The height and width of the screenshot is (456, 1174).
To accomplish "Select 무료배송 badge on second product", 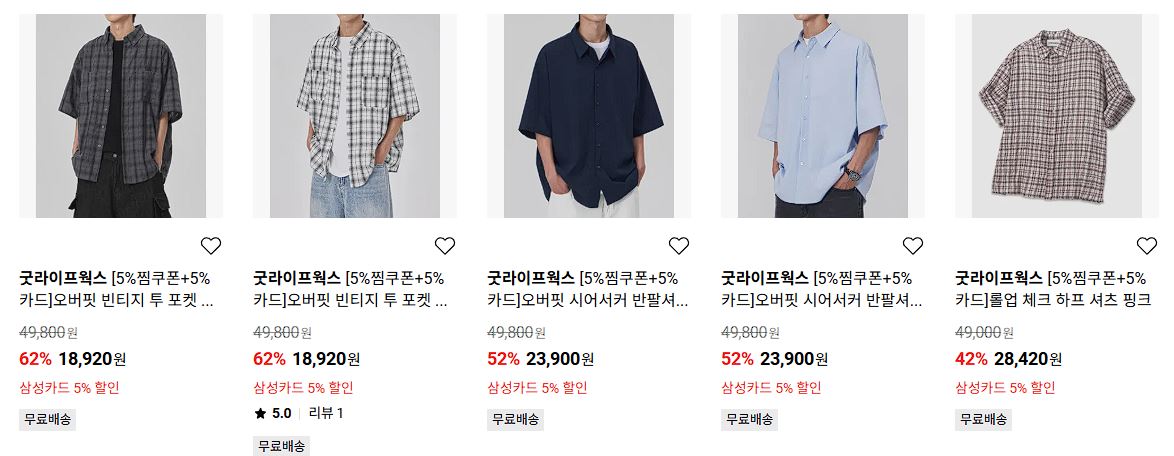I will [282, 446].
